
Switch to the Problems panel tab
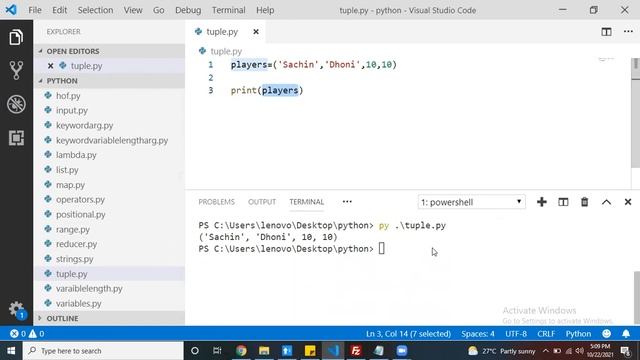(x=216, y=202)
